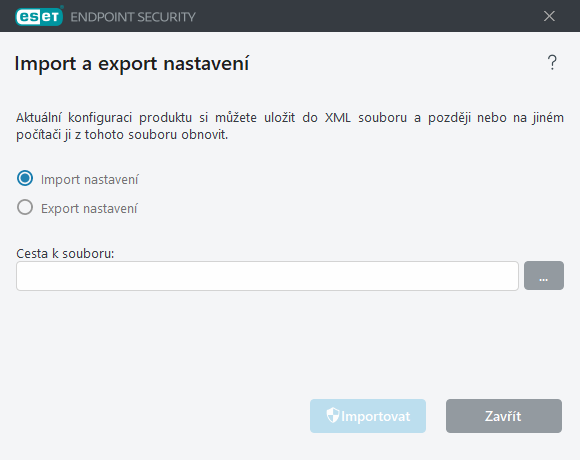This screenshot has width=580, height=460.
Task: Open help via question mark icon
Action: click(552, 62)
